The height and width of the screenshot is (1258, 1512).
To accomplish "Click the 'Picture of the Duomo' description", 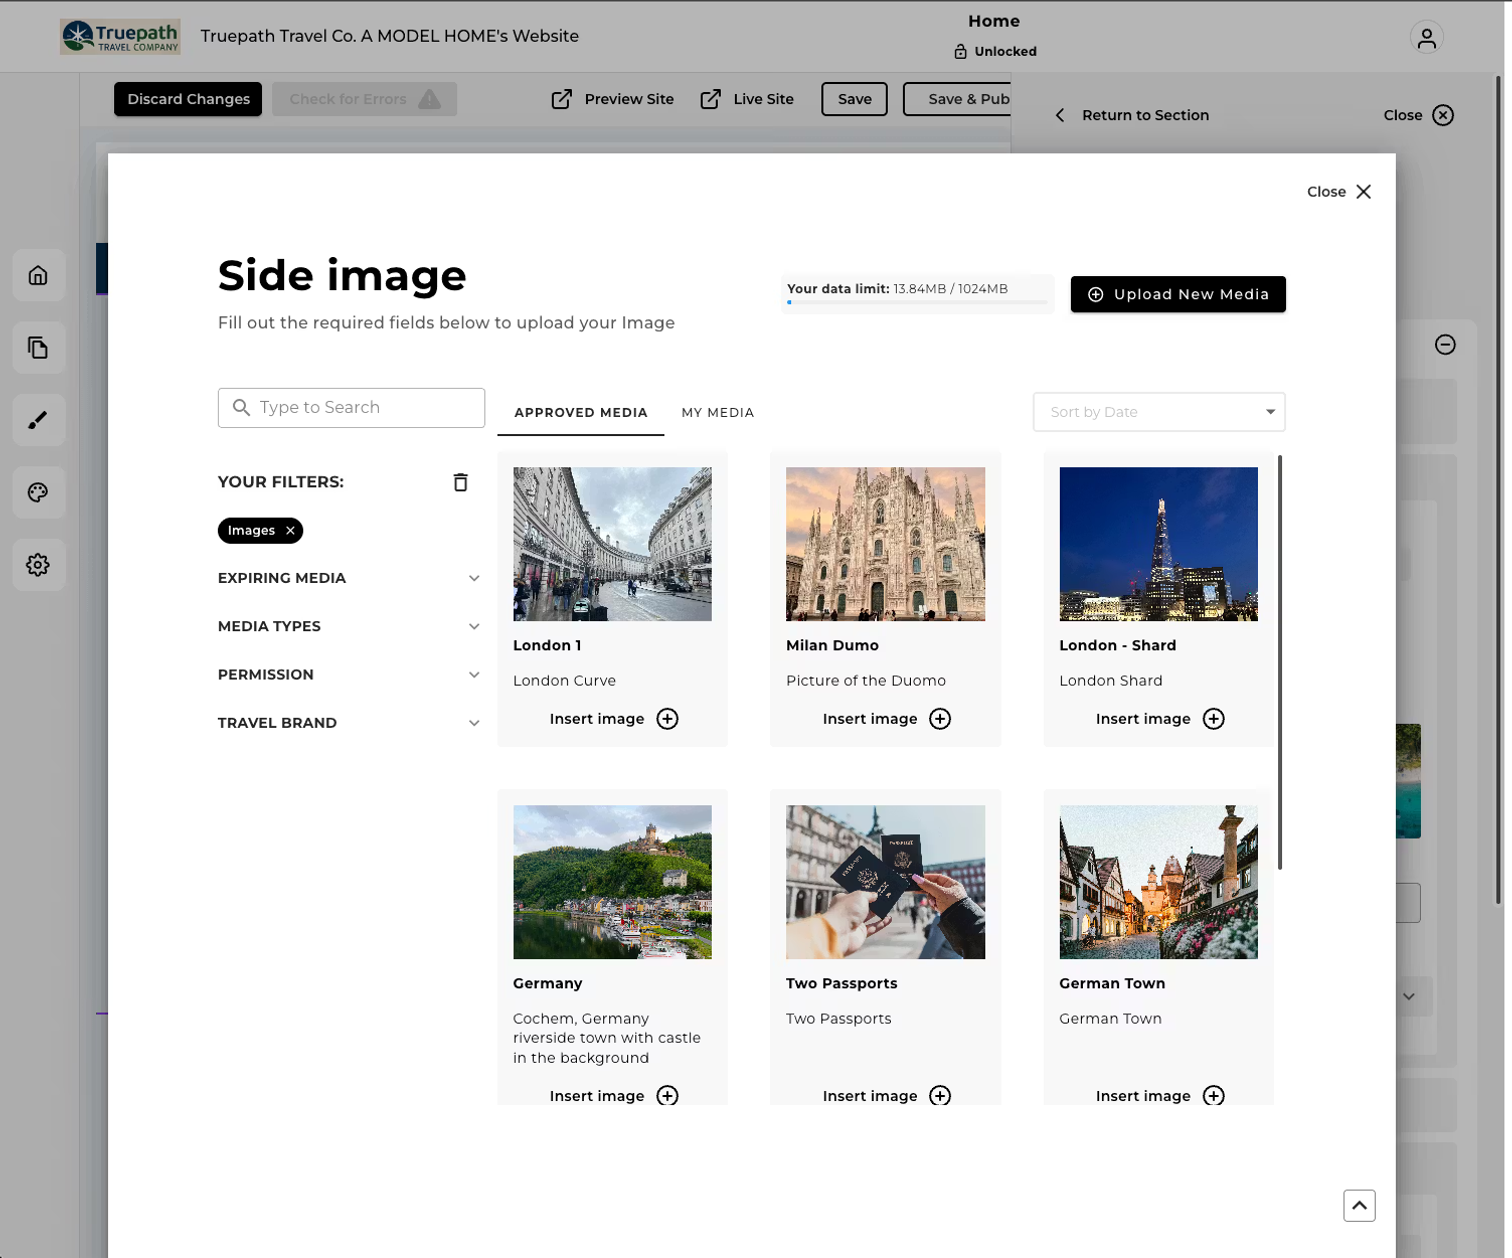I will (866, 680).
